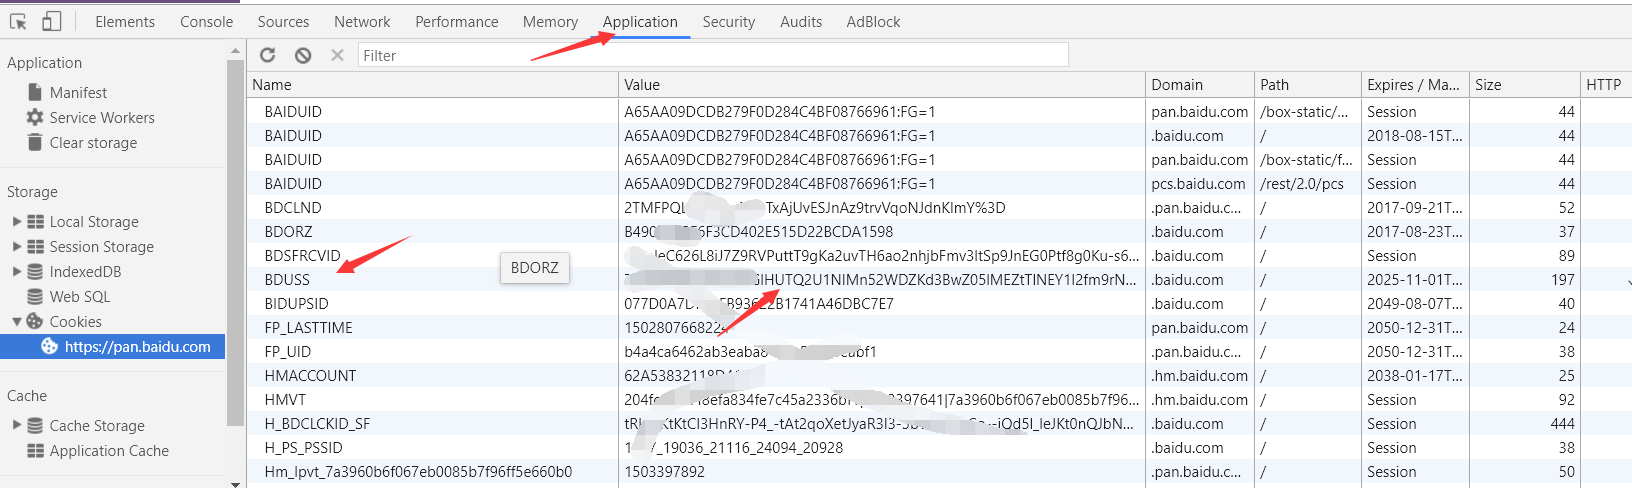Expand the Local Storage tree node

pyautogui.click(x=16, y=222)
